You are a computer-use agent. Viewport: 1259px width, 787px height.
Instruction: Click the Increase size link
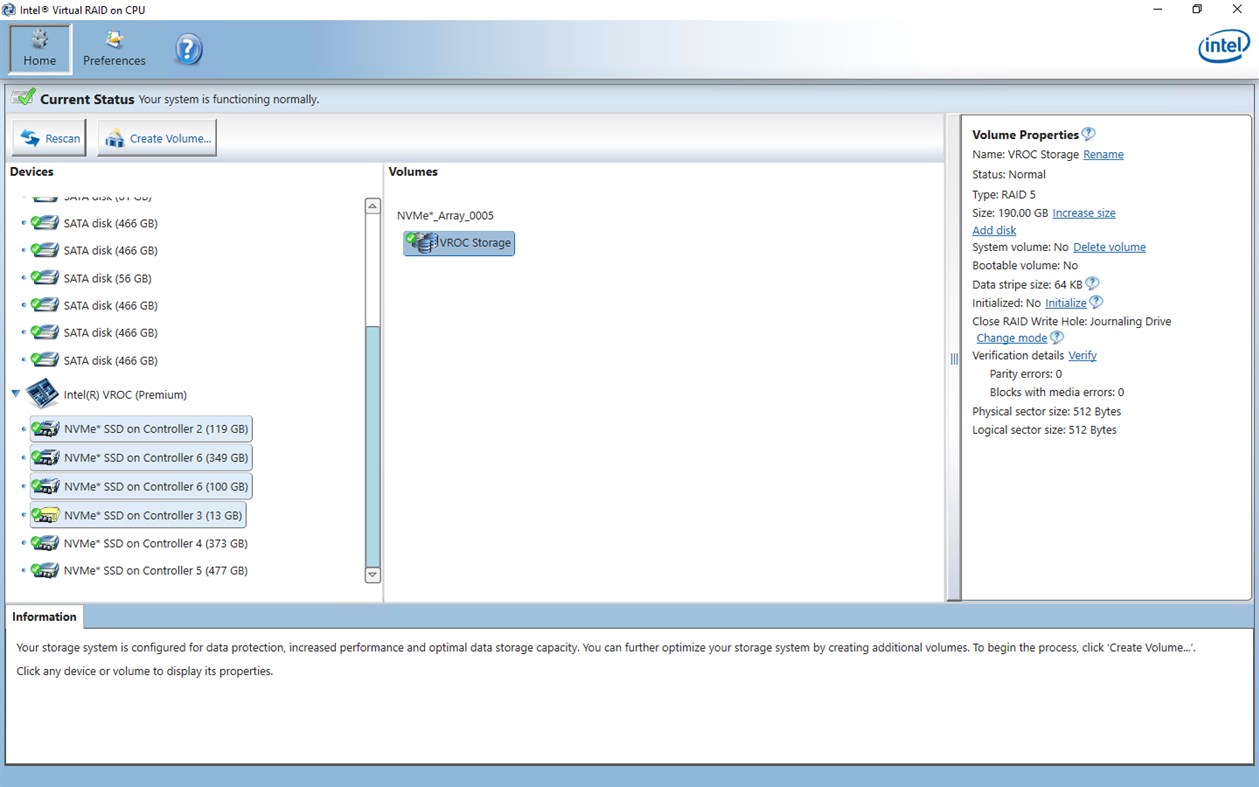point(1084,212)
